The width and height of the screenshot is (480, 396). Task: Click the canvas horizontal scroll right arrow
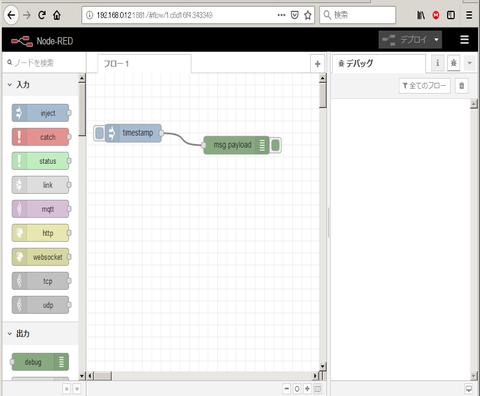315,376
